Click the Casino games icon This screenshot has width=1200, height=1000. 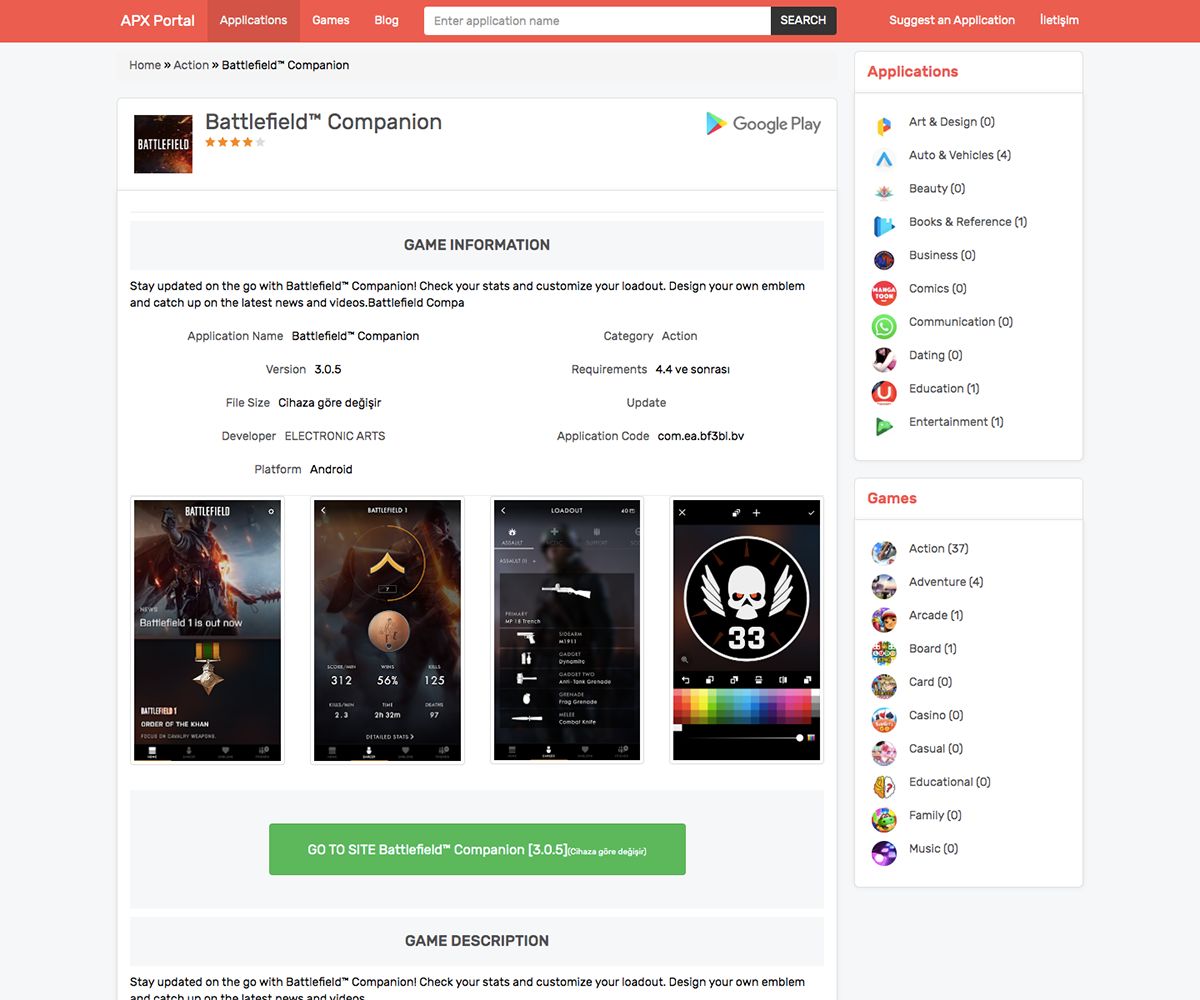[x=884, y=719]
